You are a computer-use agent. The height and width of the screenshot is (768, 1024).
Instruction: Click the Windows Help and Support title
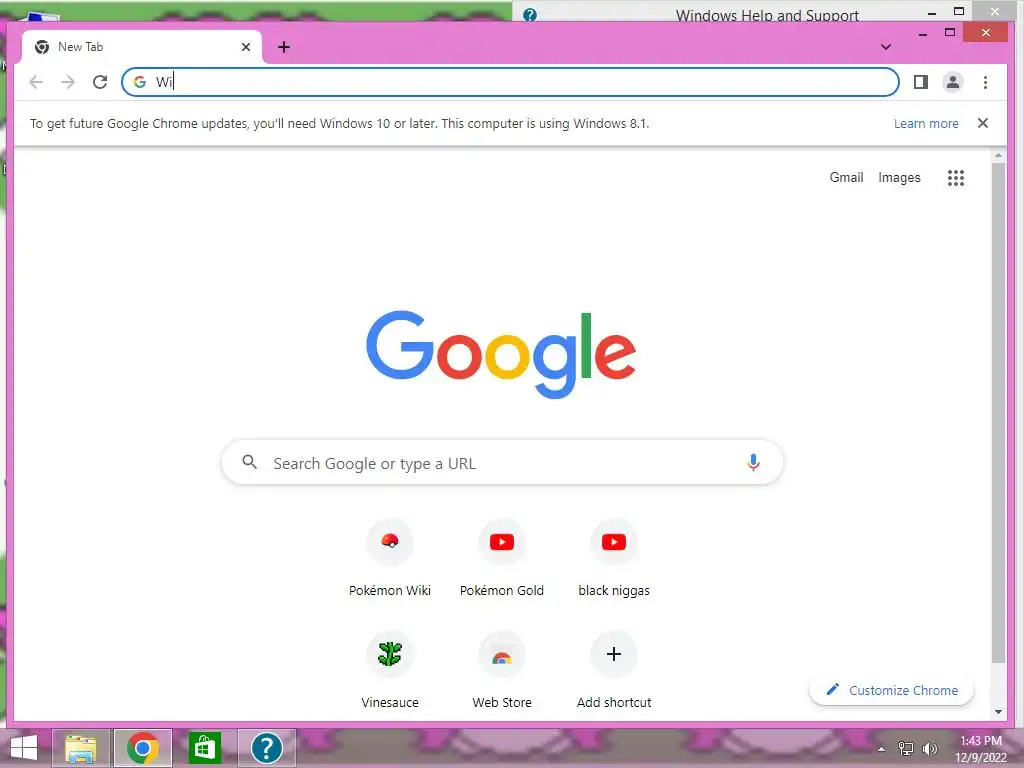click(x=767, y=15)
